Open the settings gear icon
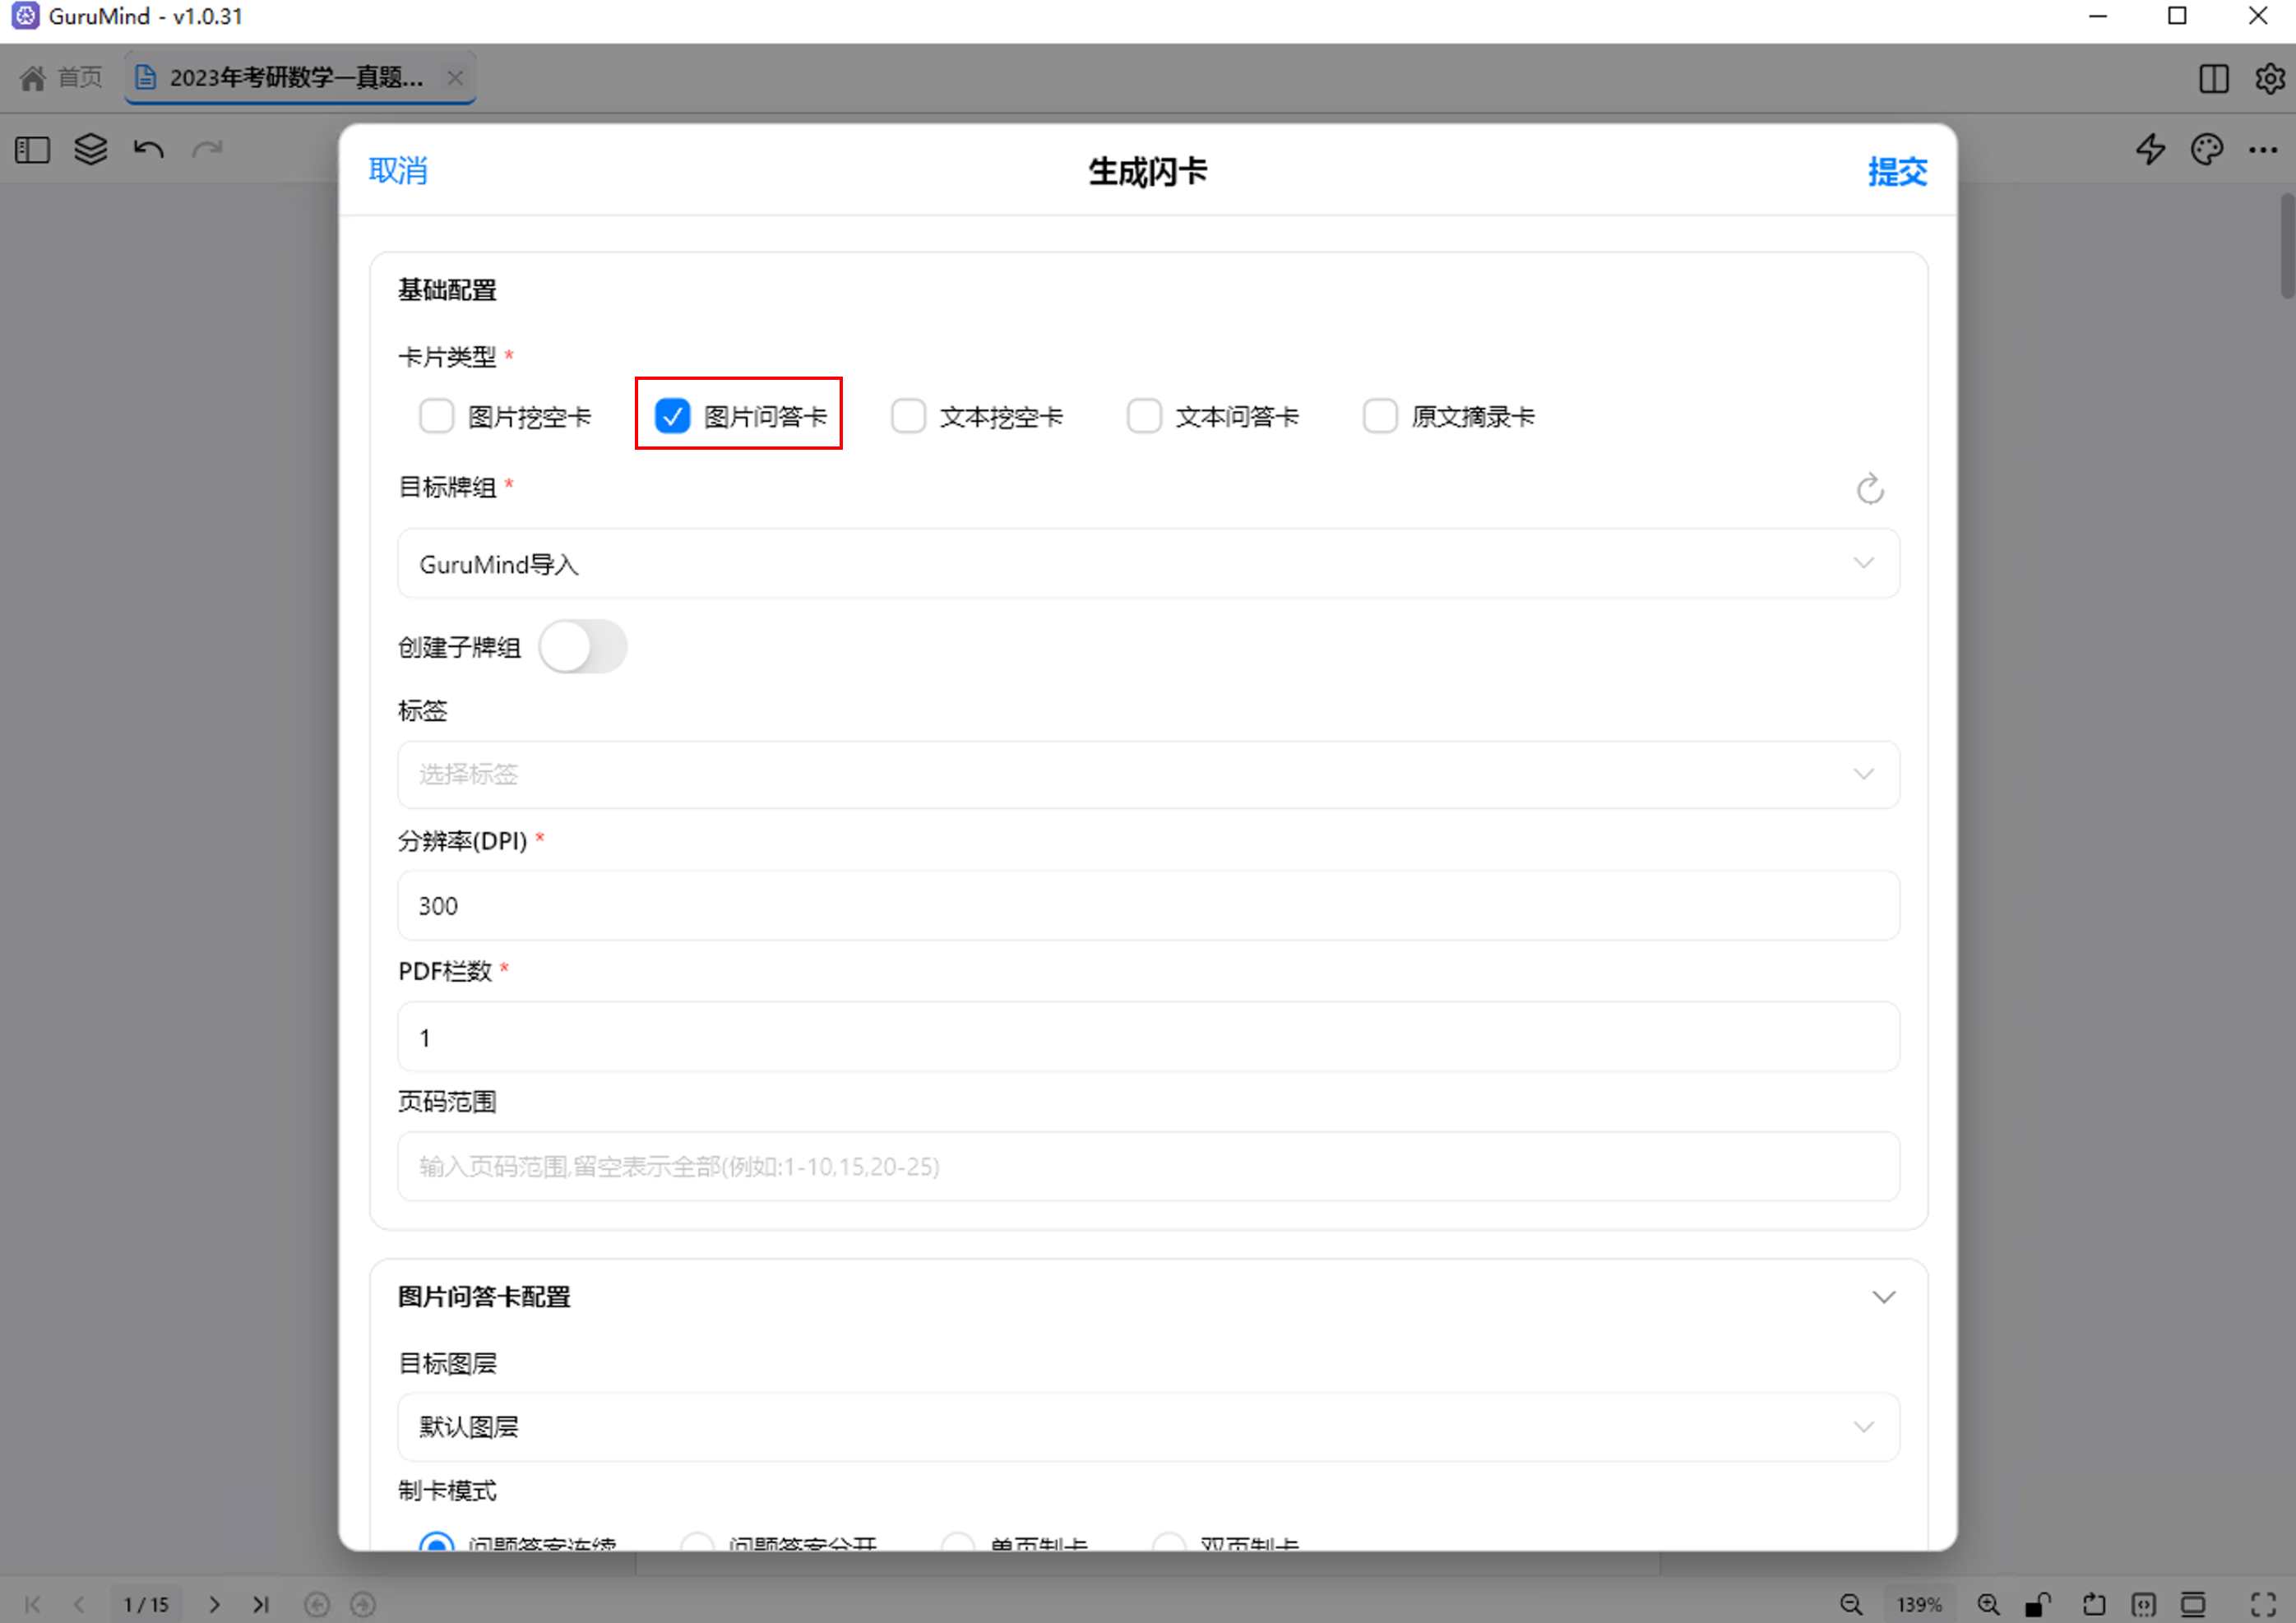This screenshot has height=1623, width=2296. click(x=2269, y=78)
